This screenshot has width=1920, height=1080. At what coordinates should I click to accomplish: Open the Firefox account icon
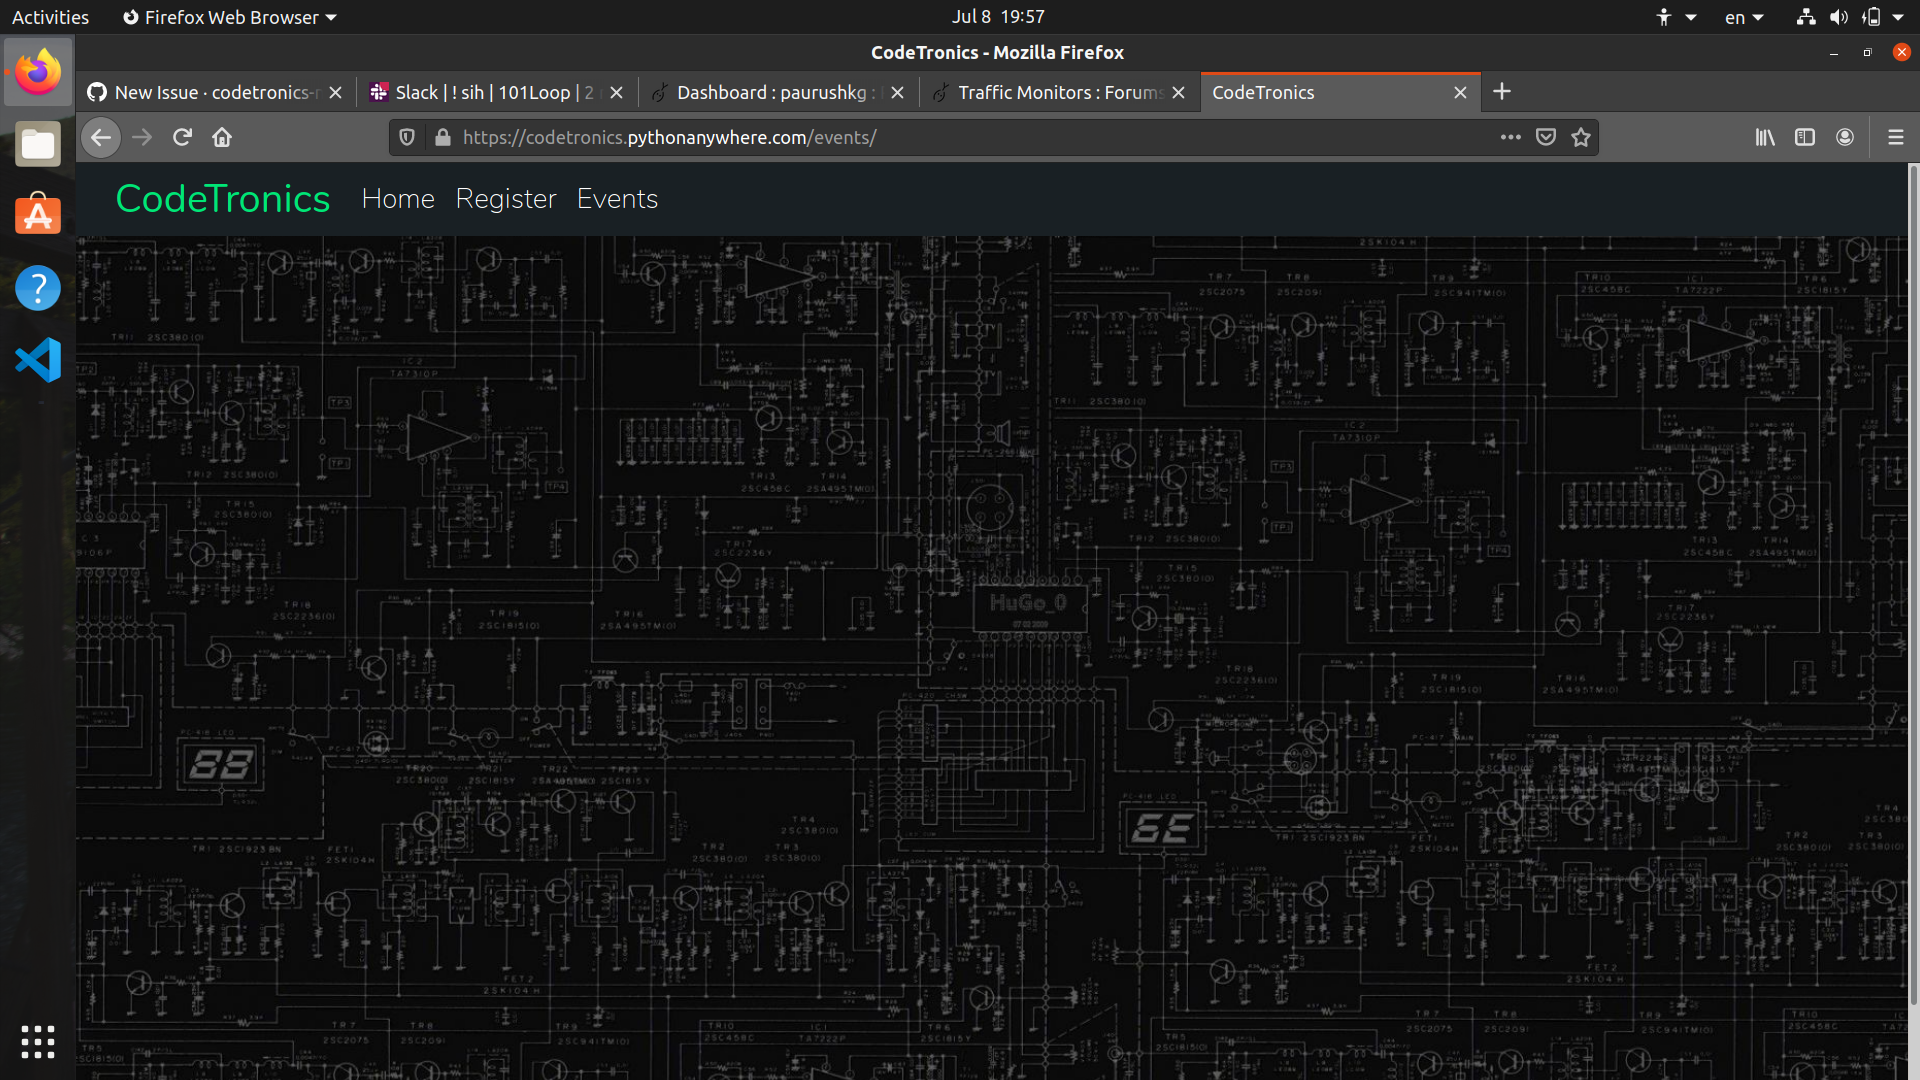(x=1845, y=137)
